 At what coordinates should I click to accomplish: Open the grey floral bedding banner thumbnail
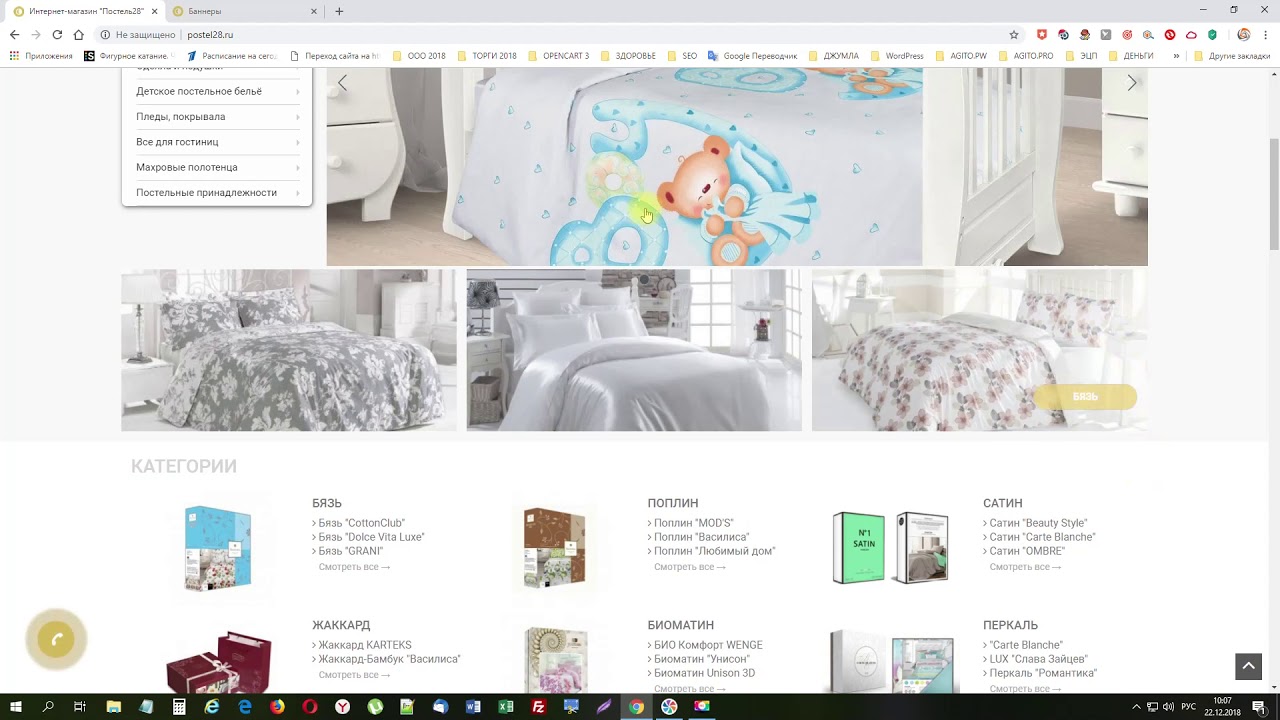tap(289, 350)
